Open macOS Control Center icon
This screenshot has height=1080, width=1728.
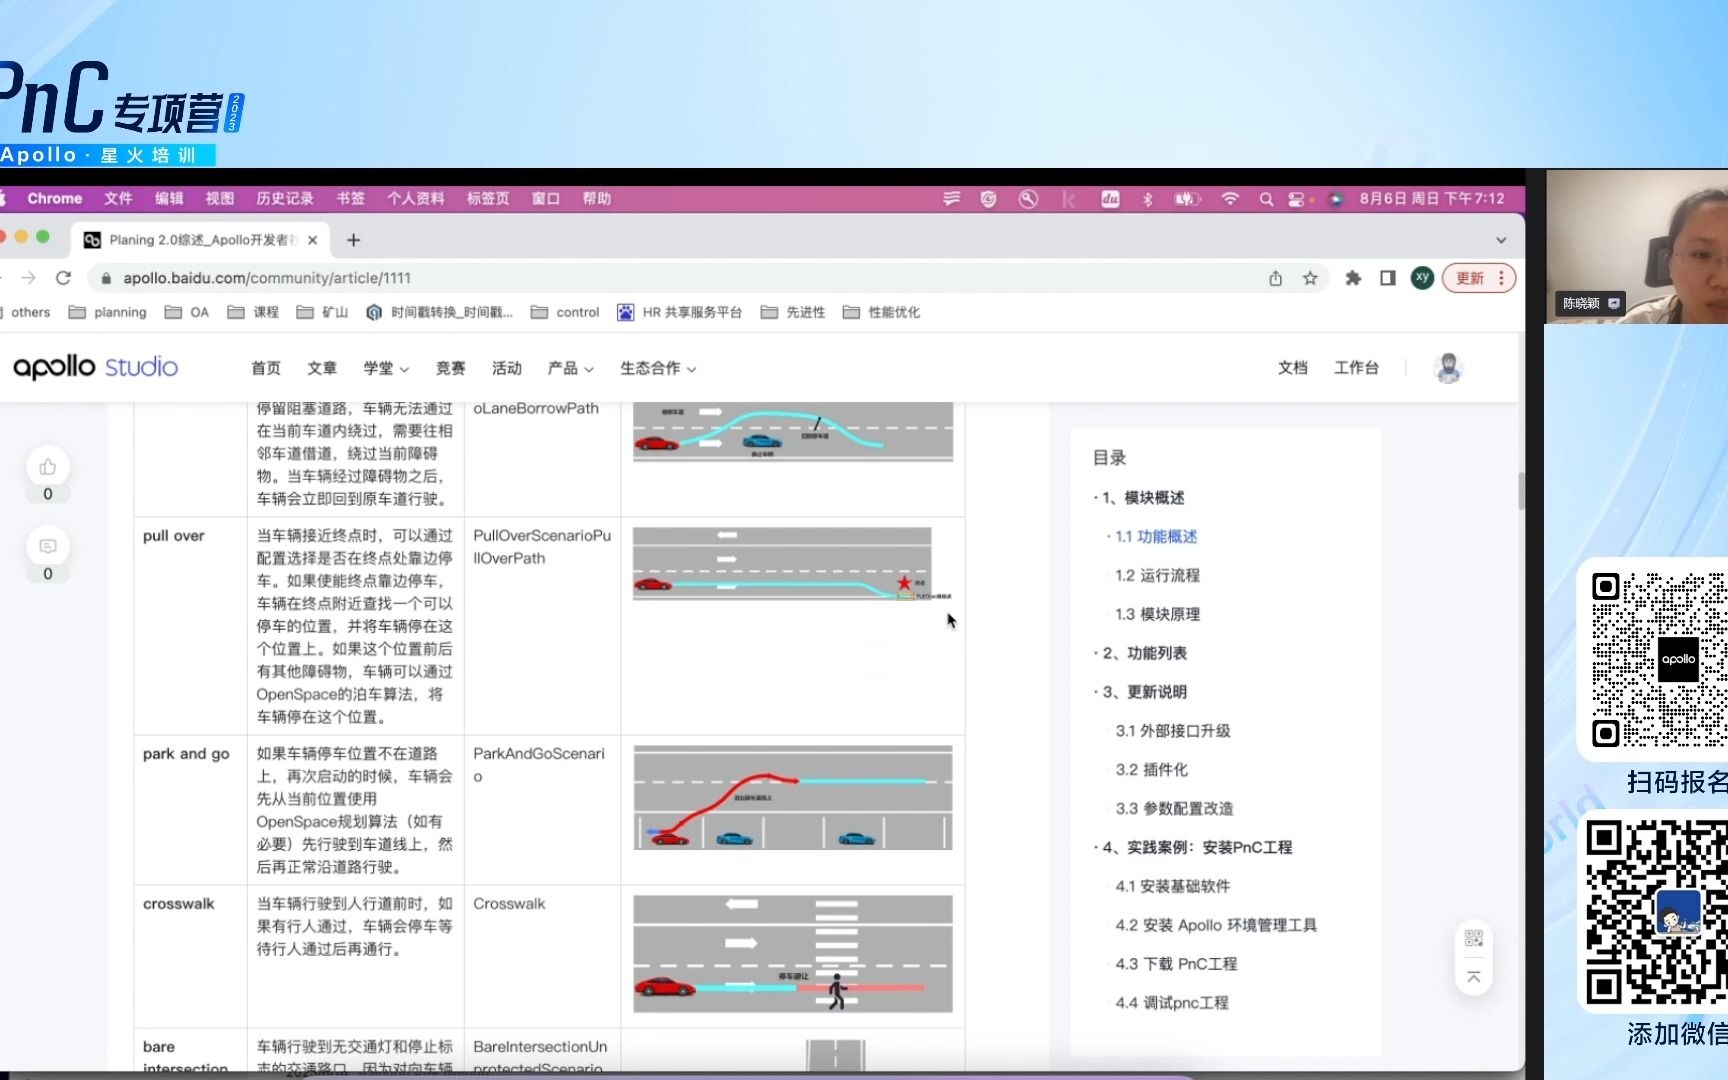click(1296, 199)
